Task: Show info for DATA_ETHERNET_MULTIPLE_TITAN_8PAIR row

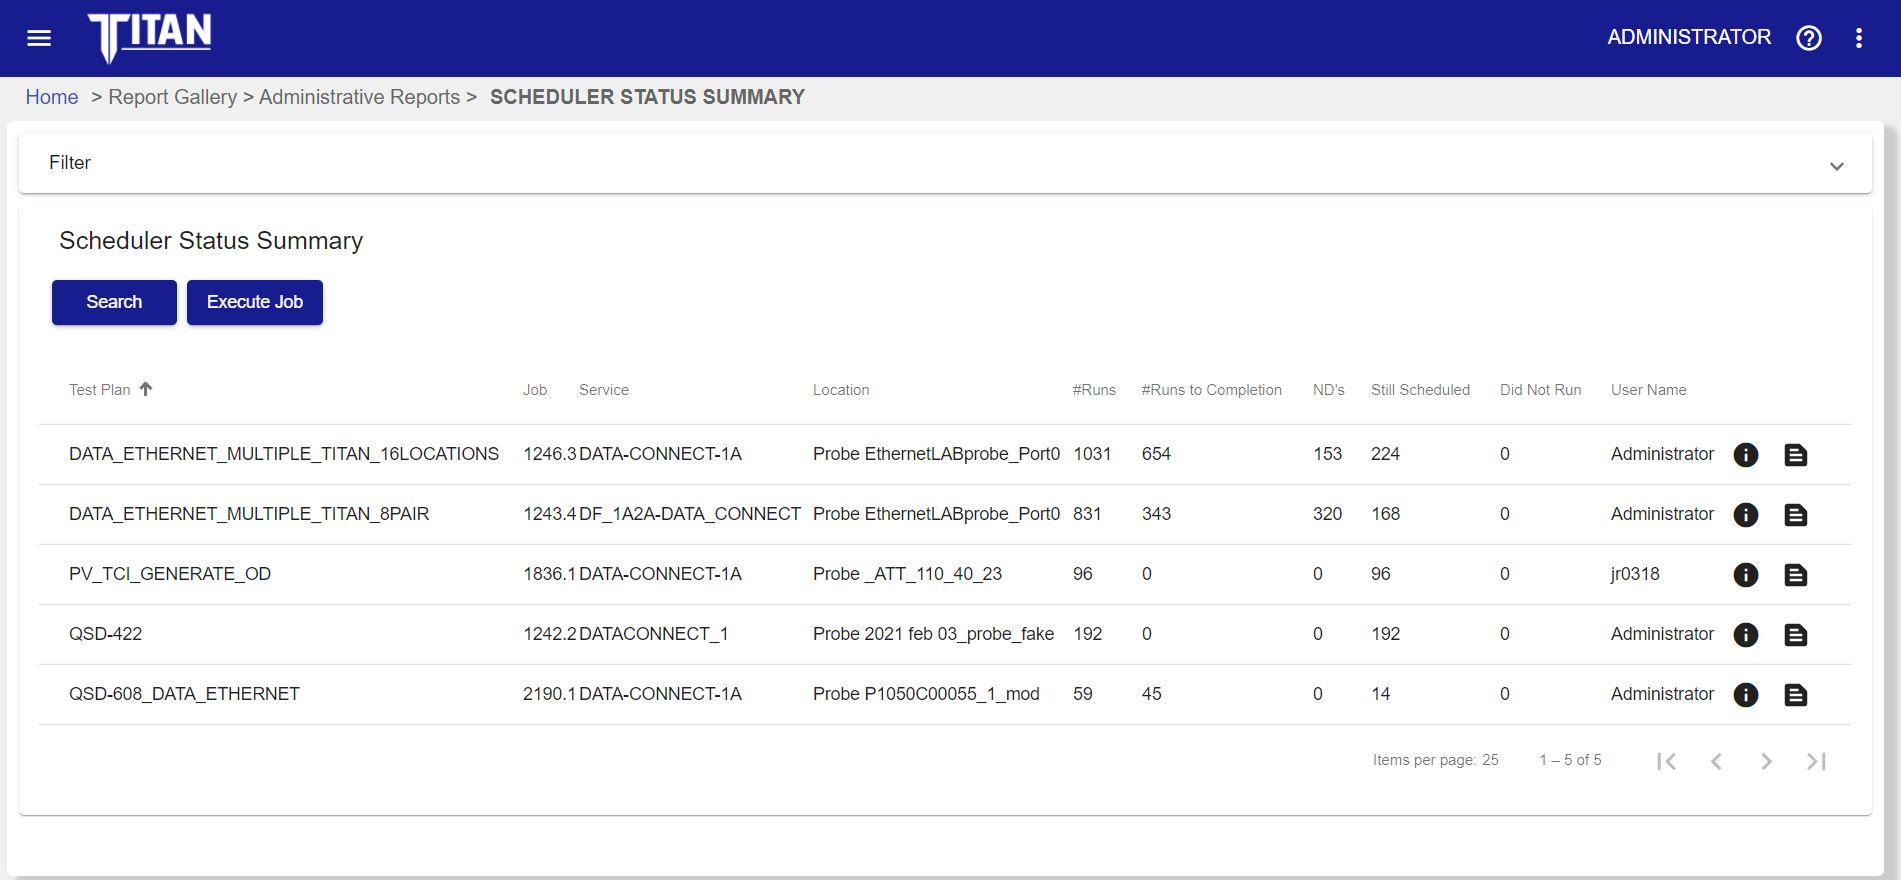Action: [x=1746, y=515]
